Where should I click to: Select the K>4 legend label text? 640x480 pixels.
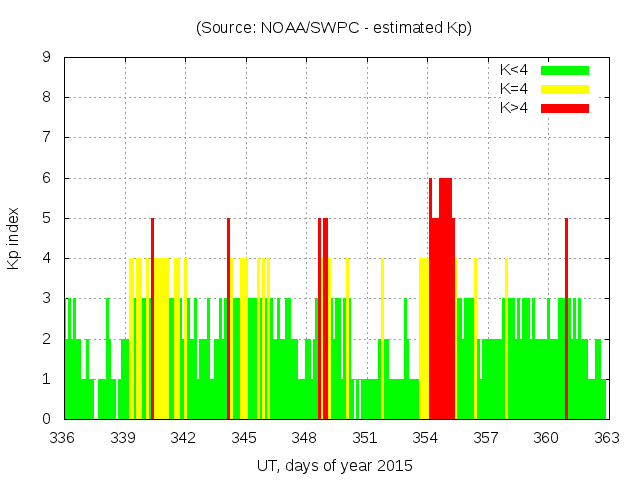514,107
